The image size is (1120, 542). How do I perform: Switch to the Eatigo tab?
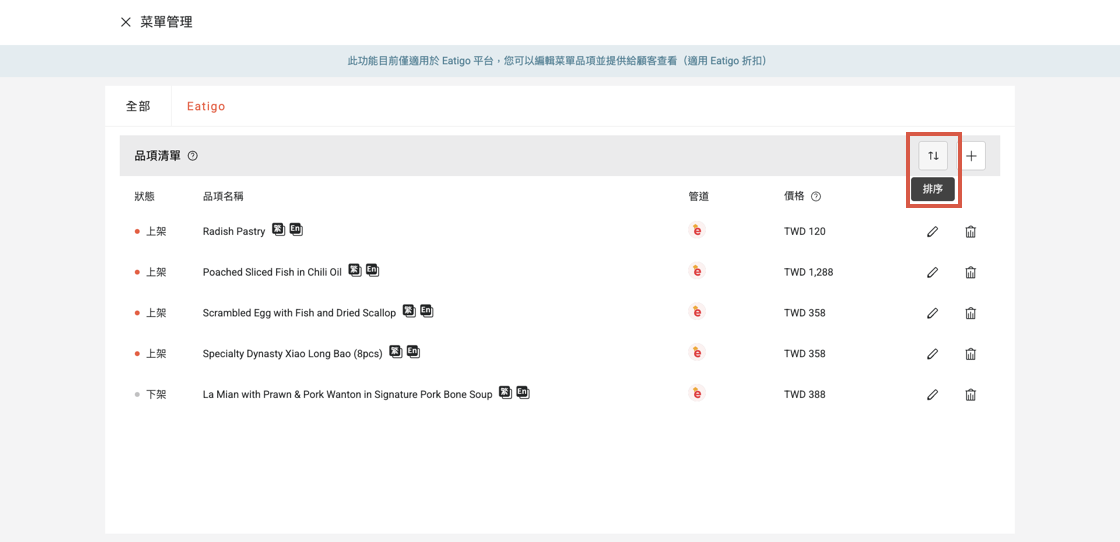coord(206,106)
